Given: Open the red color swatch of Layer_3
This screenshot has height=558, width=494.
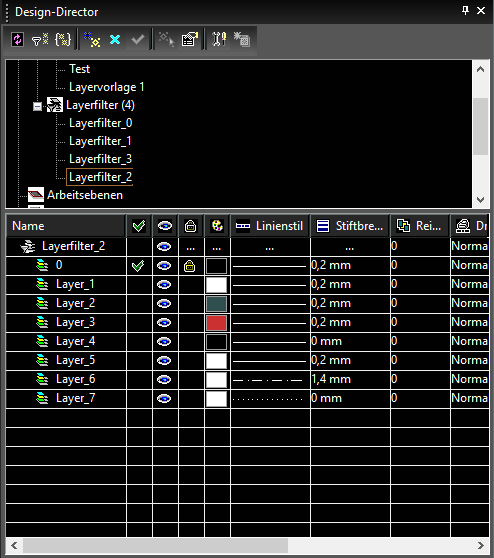Looking at the screenshot, I should [216, 323].
